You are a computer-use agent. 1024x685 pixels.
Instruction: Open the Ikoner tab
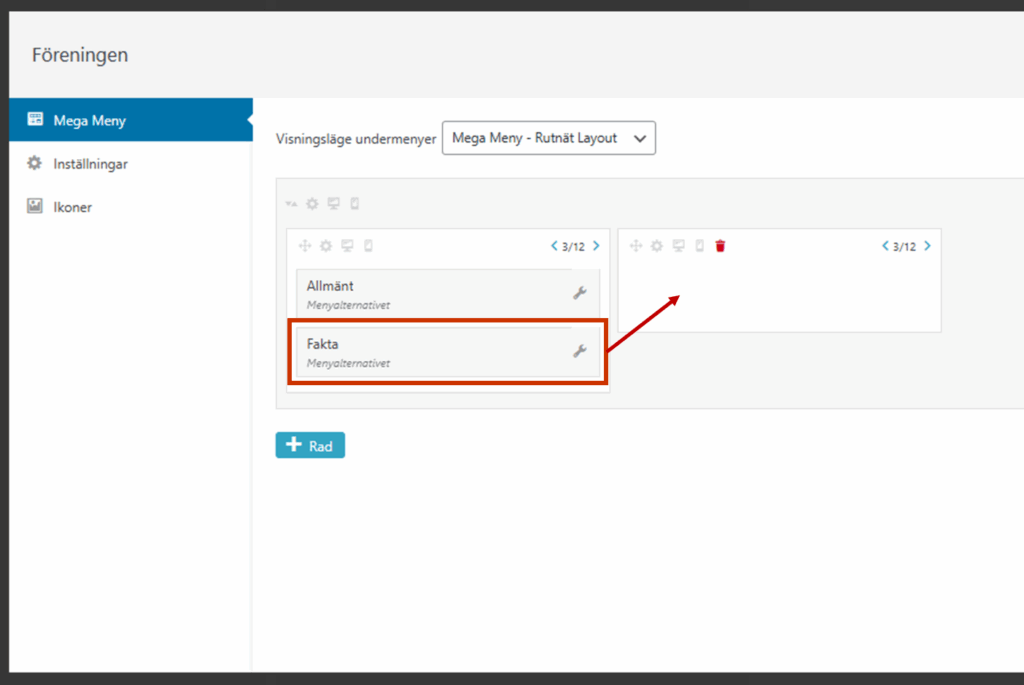72,207
